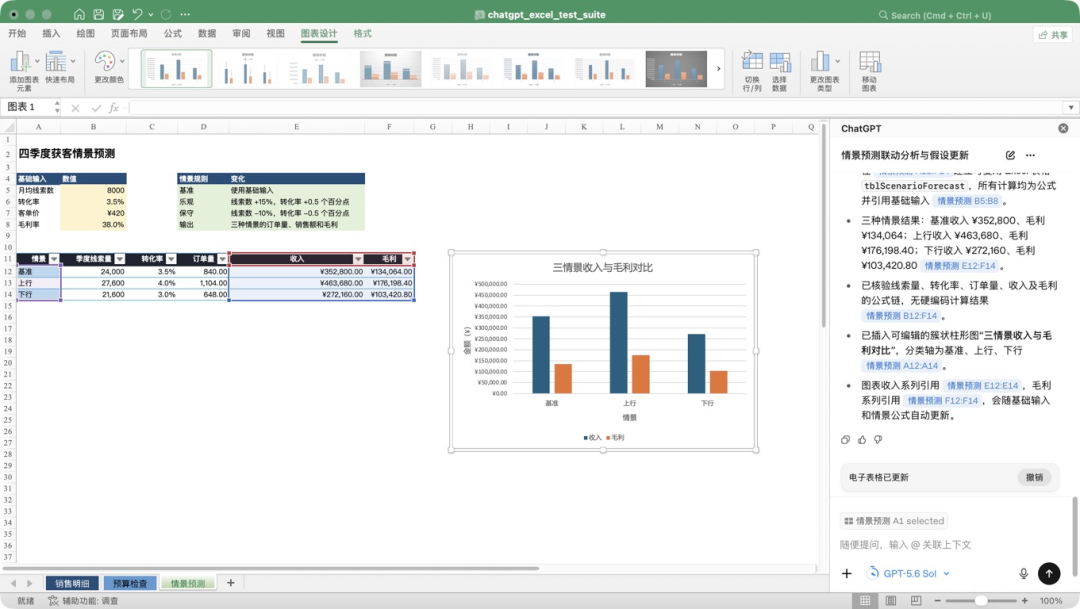Give thumbs down to the response
Image resolution: width=1080 pixels, height=609 pixels.
coord(878,440)
